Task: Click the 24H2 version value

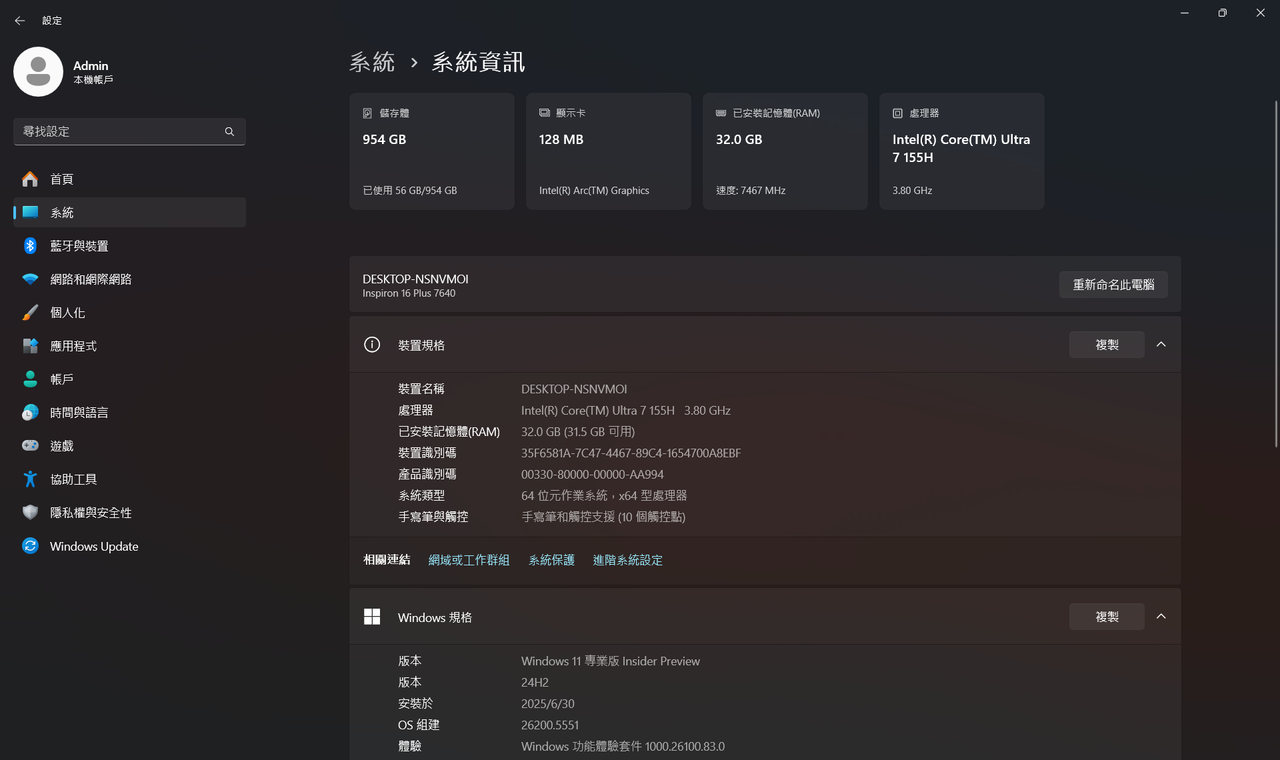Action: 537,682
